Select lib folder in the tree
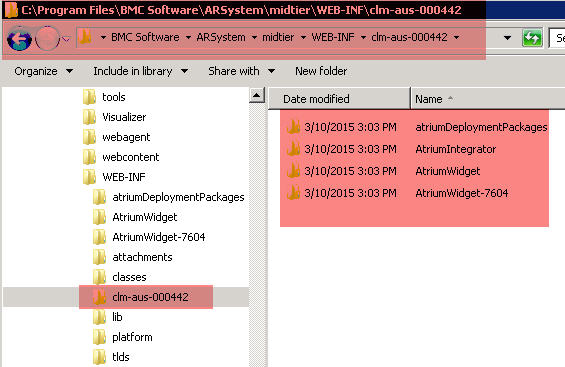The image size is (565, 367). [x=117, y=317]
